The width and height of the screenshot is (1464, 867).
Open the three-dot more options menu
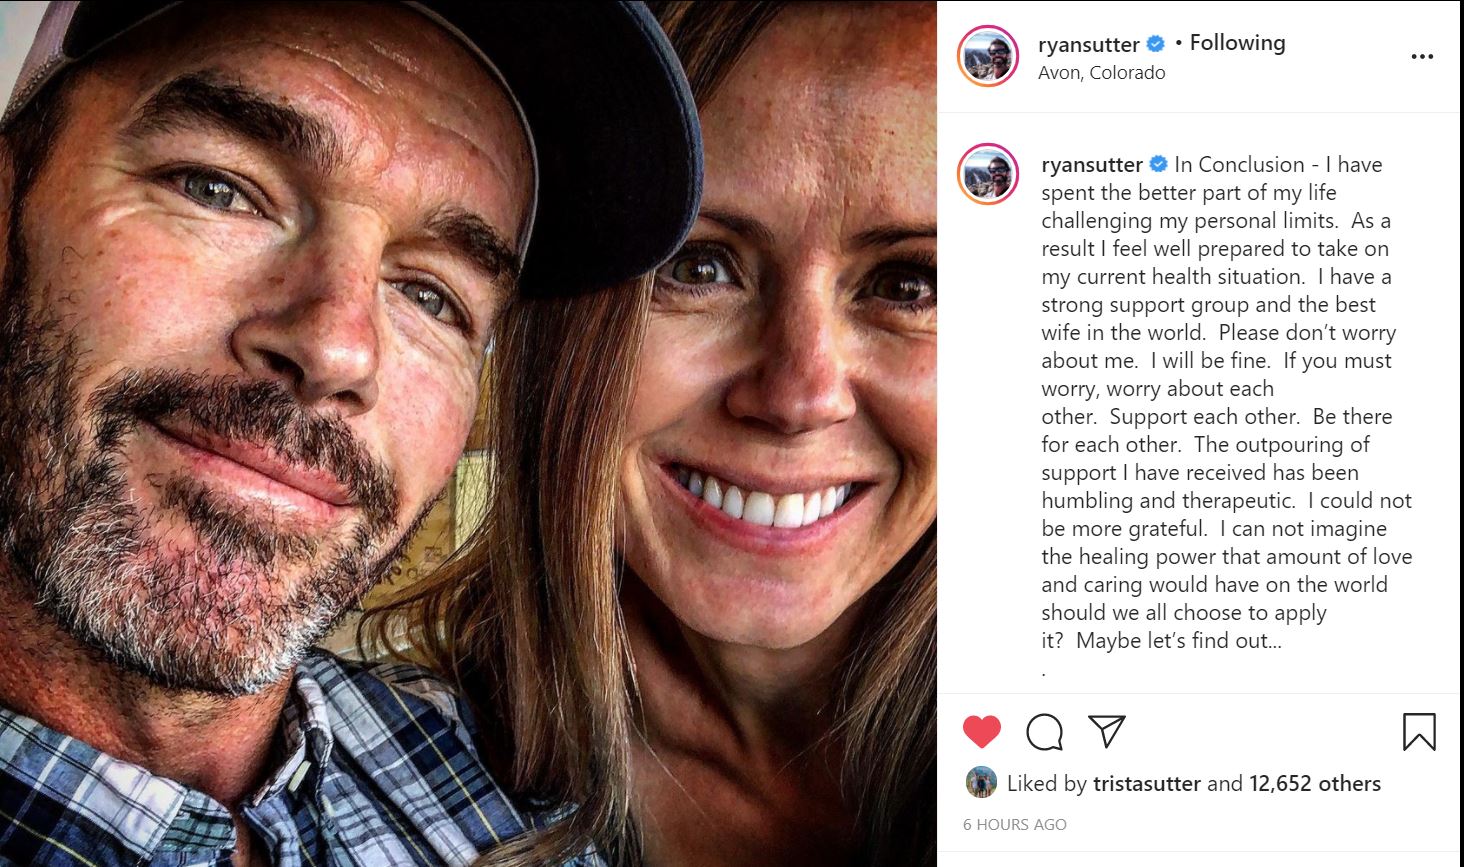(x=1422, y=57)
